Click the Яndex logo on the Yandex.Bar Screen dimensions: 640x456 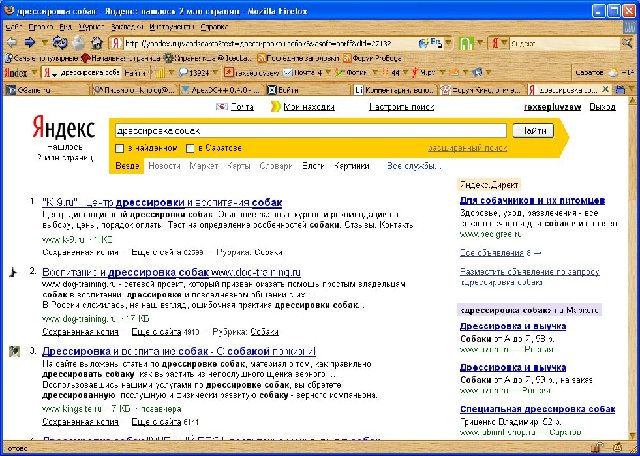16,73
